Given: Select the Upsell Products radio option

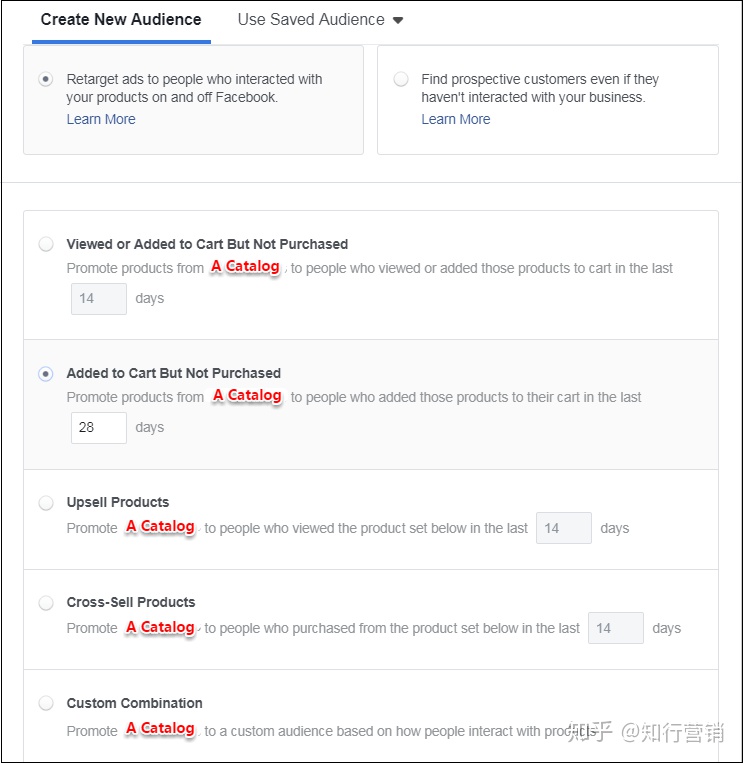Looking at the screenshot, I should click(46, 503).
